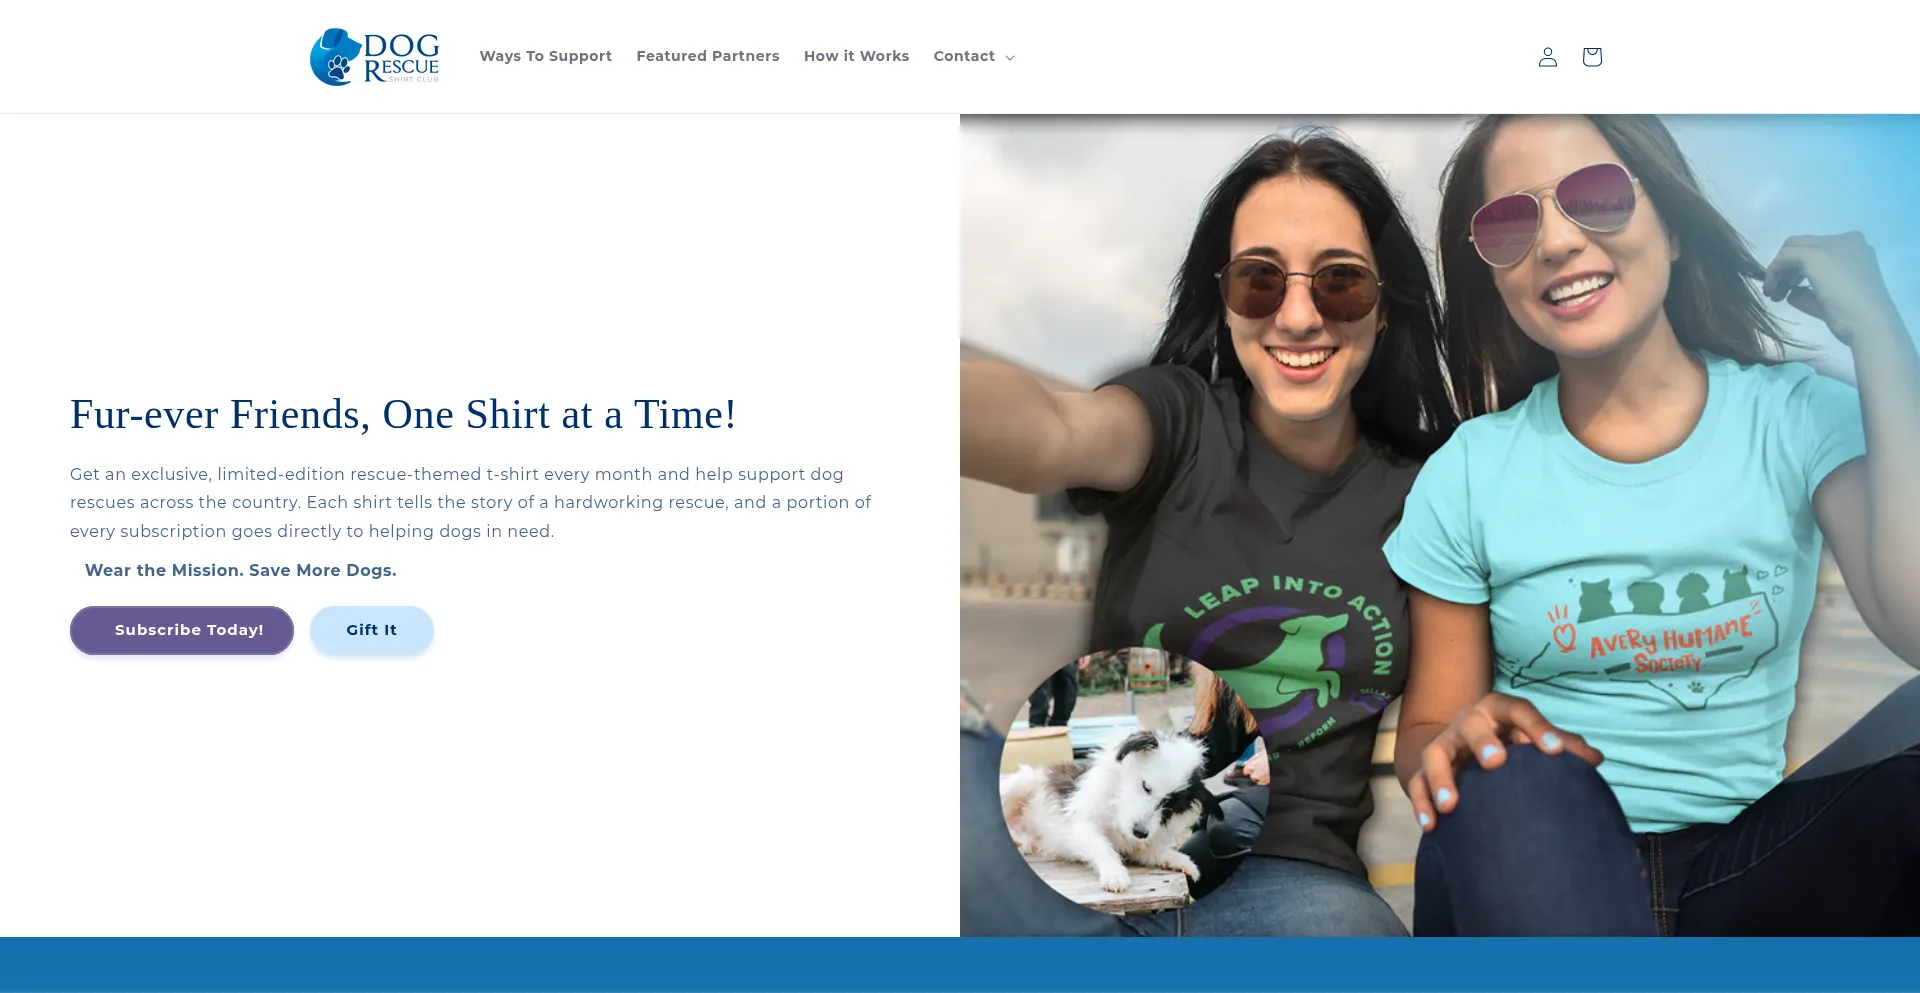Click the Gift It button
The width and height of the screenshot is (1920, 993).
point(372,630)
